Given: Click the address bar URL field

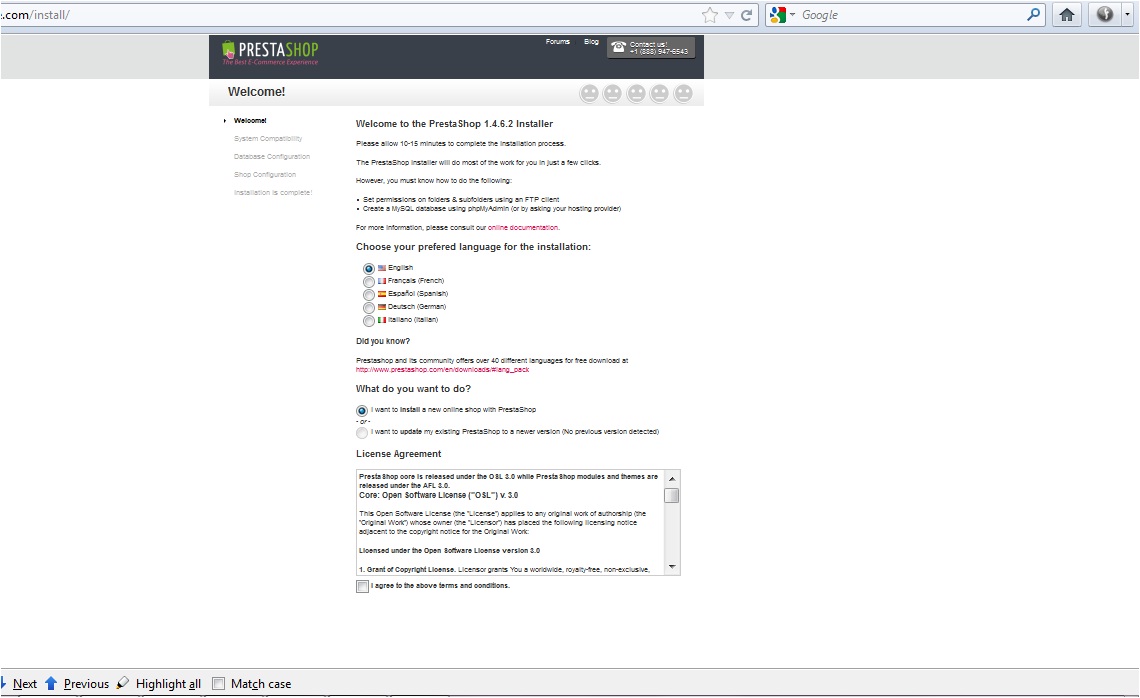Looking at the screenshot, I should coord(349,15).
